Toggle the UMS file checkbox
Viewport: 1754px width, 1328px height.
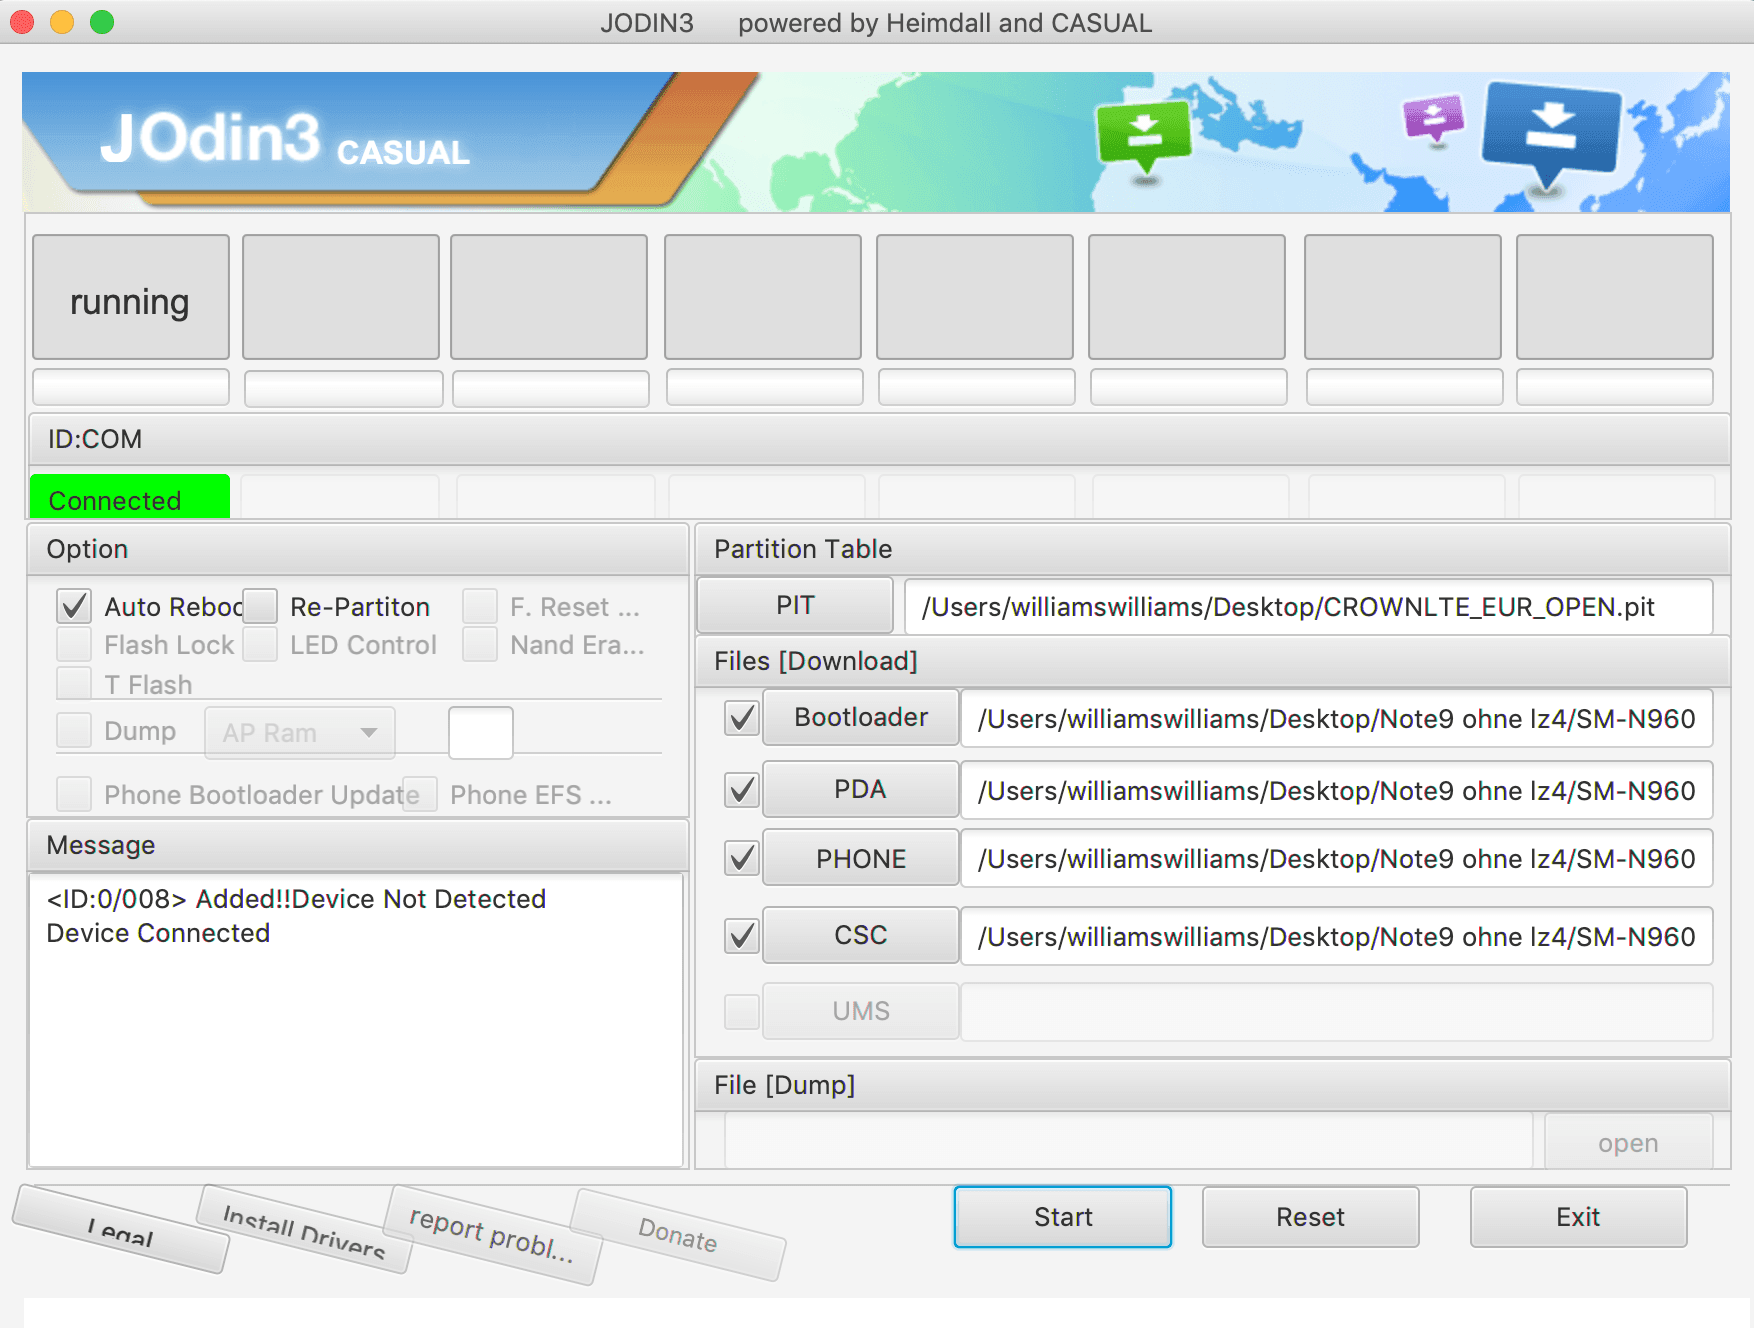pos(742,1012)
